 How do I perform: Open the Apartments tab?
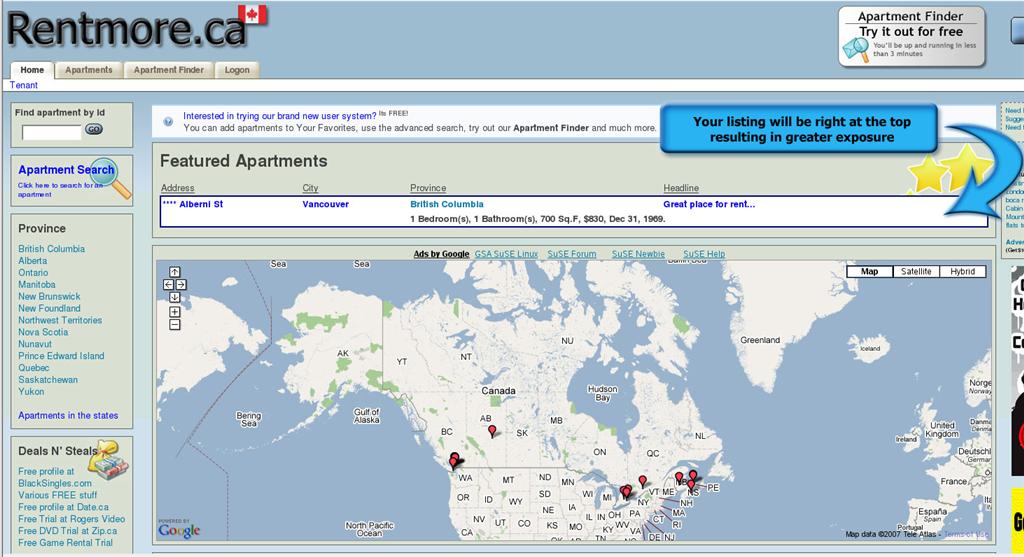[89, 70]
